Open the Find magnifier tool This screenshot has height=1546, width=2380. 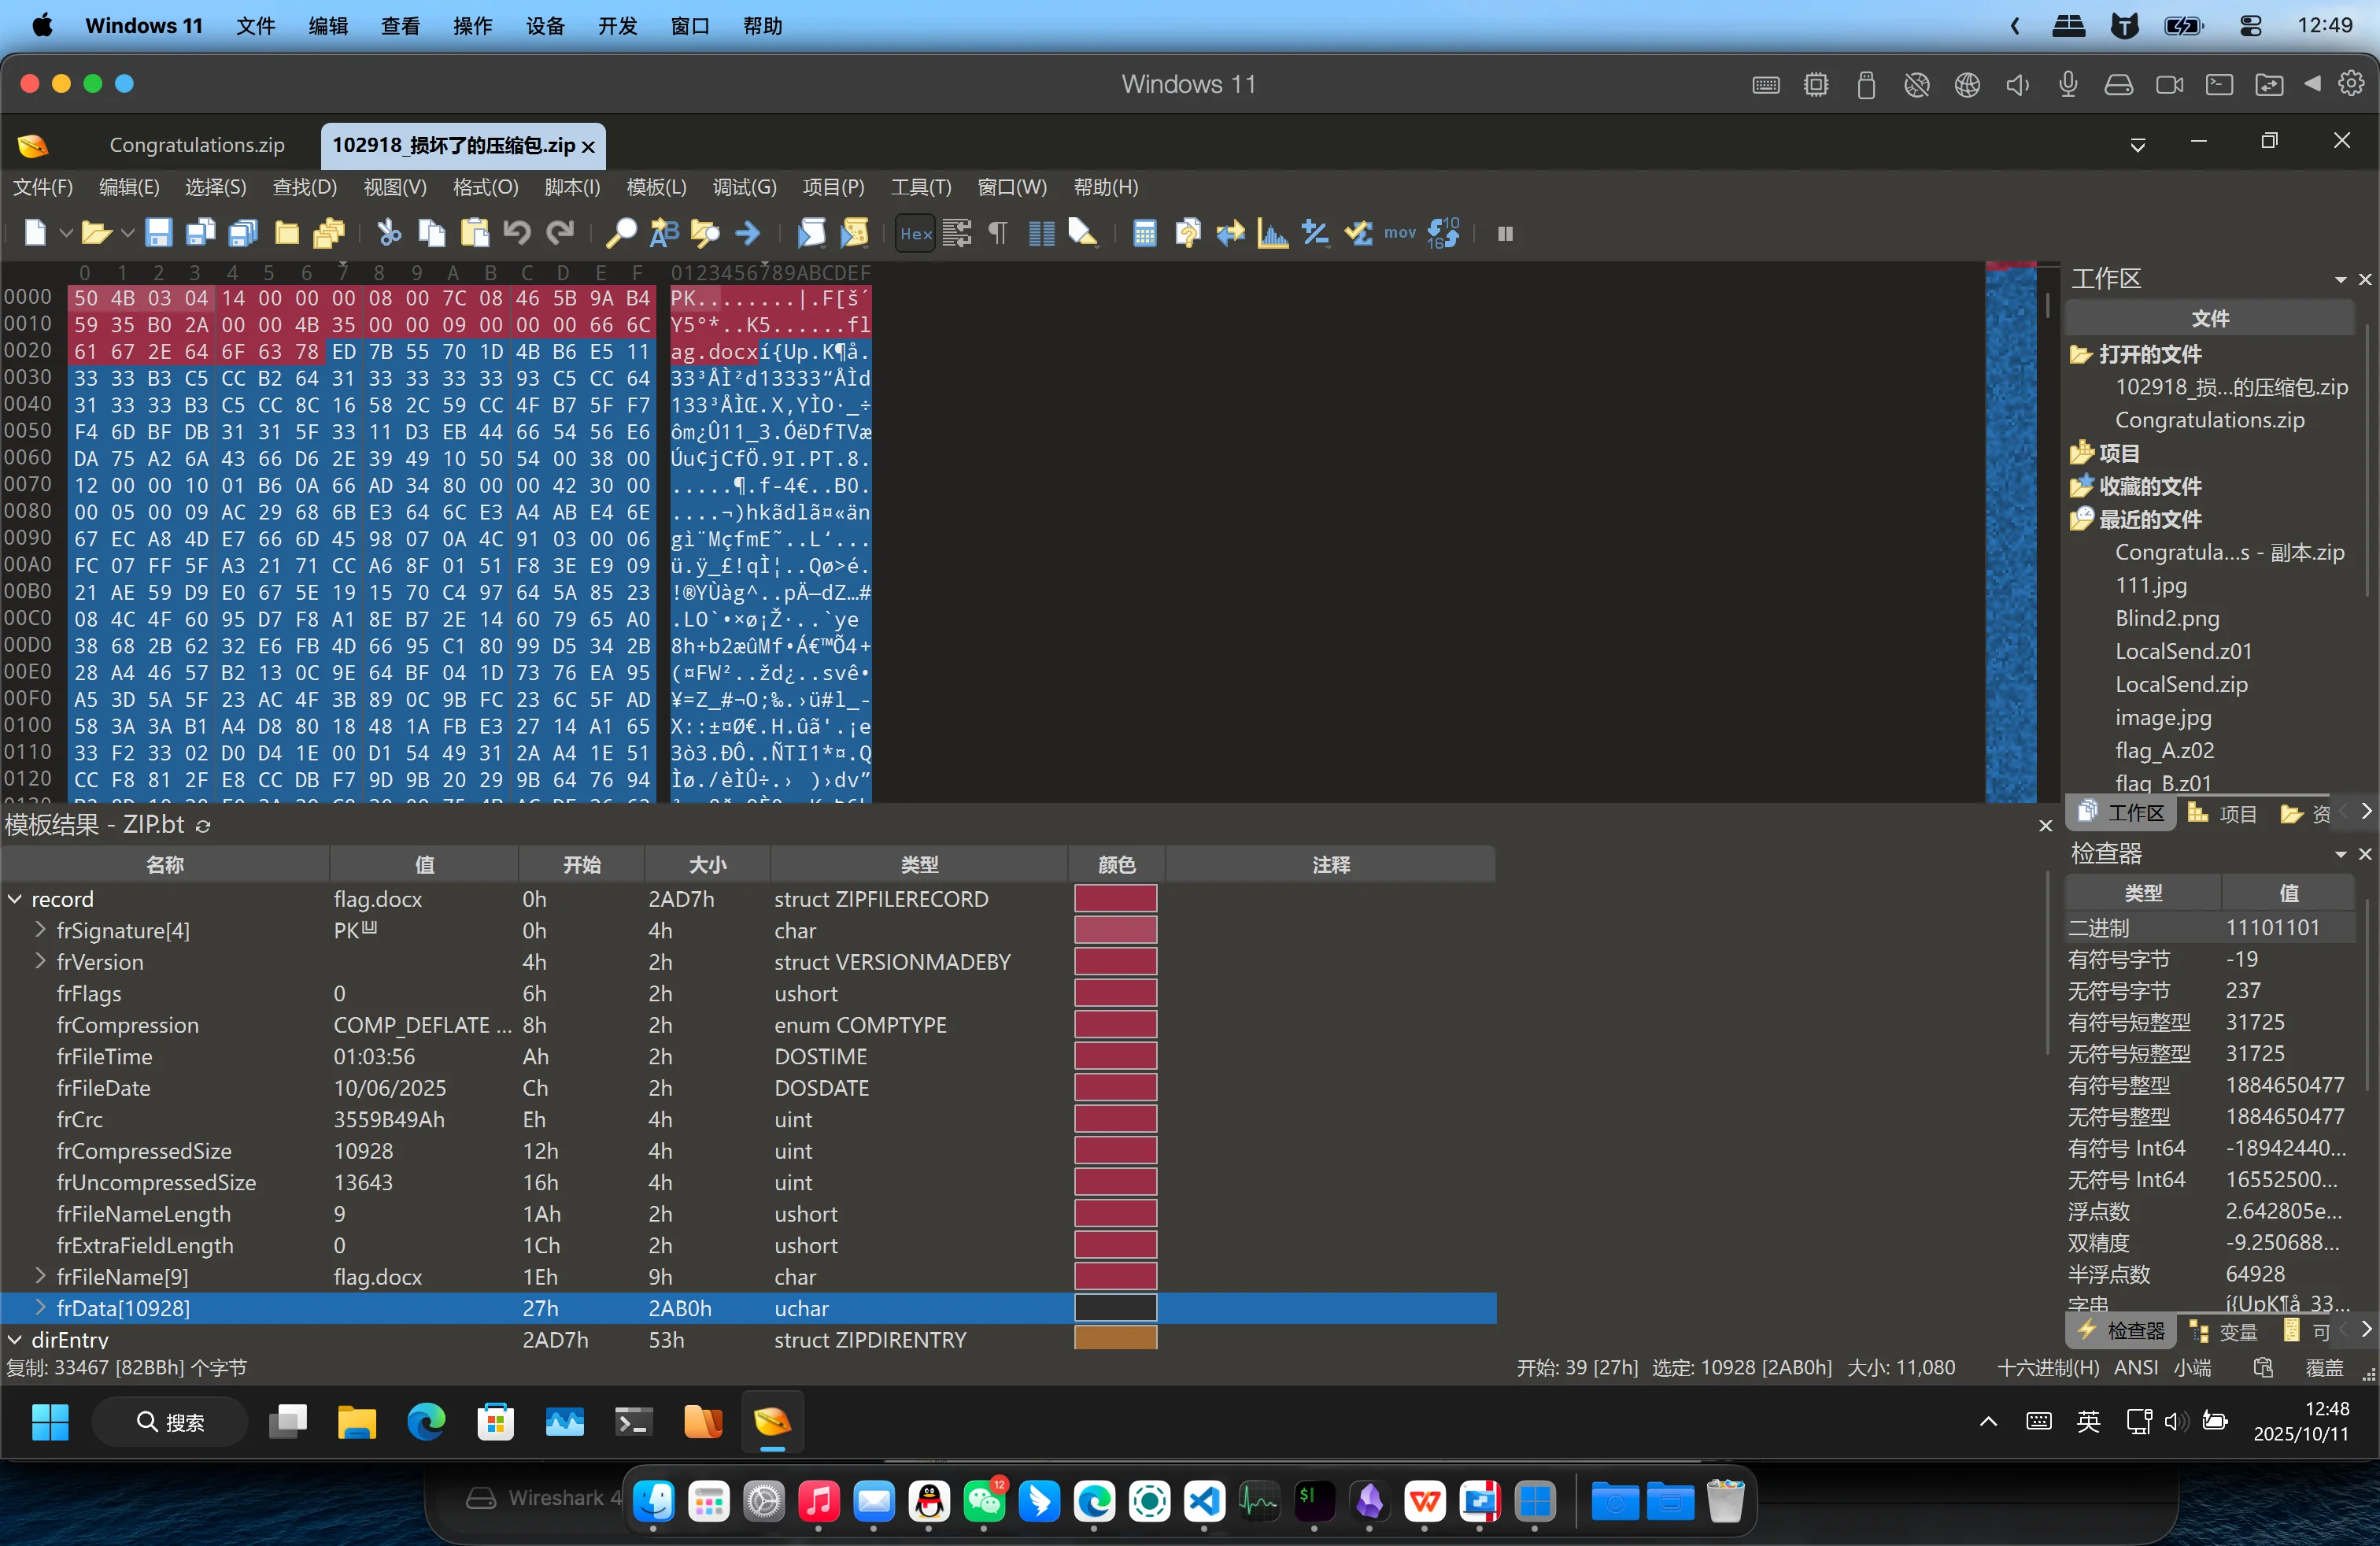621,233
